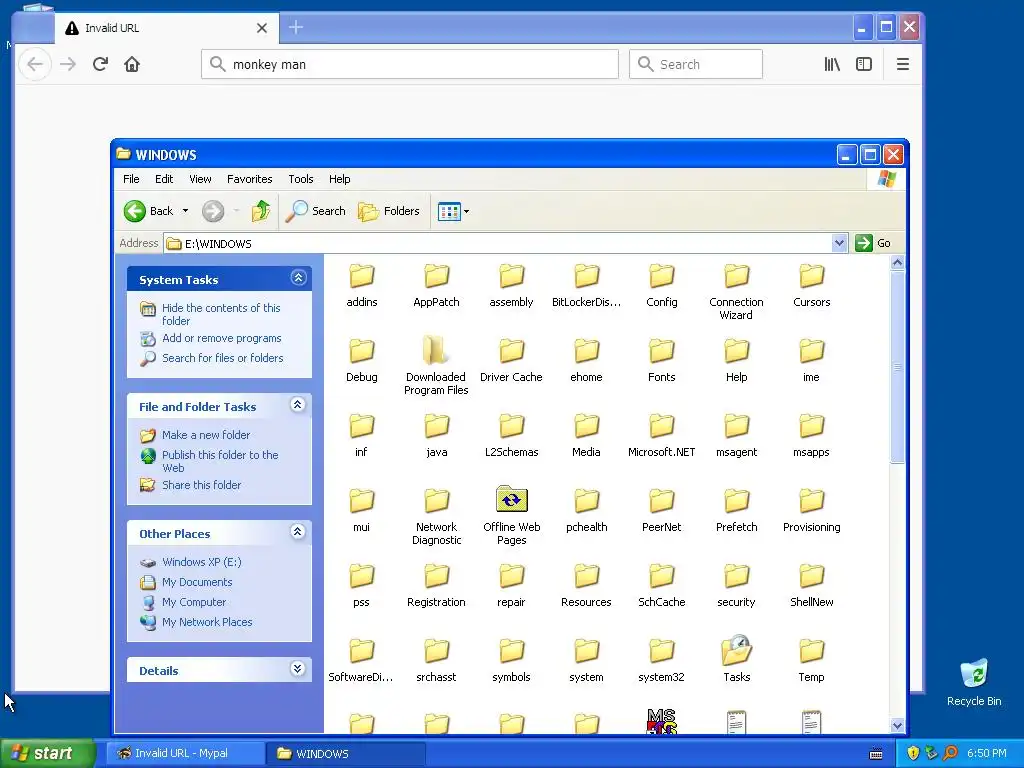Click Publish this folder to the Web
The width and height of the screenshot is (1024, 768).
tap(220, 461)
